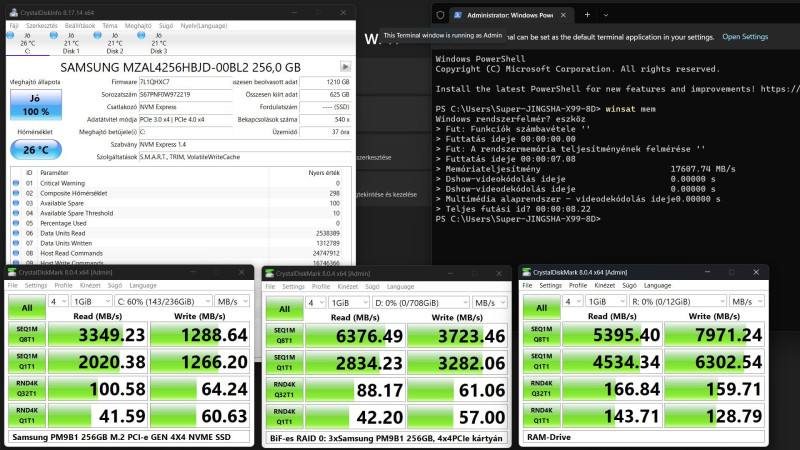Run SEQ1M Q1T1 test in D: CrystalDiskMark

(285, 363)
